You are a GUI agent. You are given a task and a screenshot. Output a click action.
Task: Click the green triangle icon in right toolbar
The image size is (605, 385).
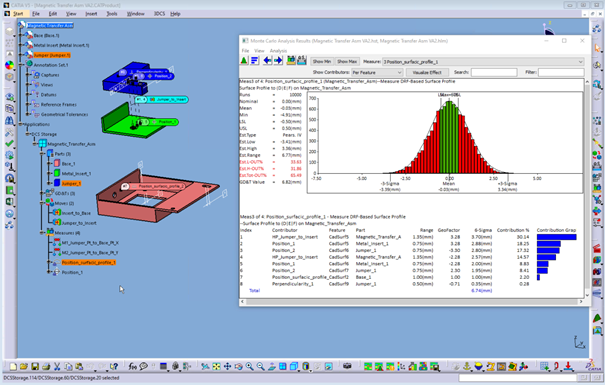coord(597,319)
